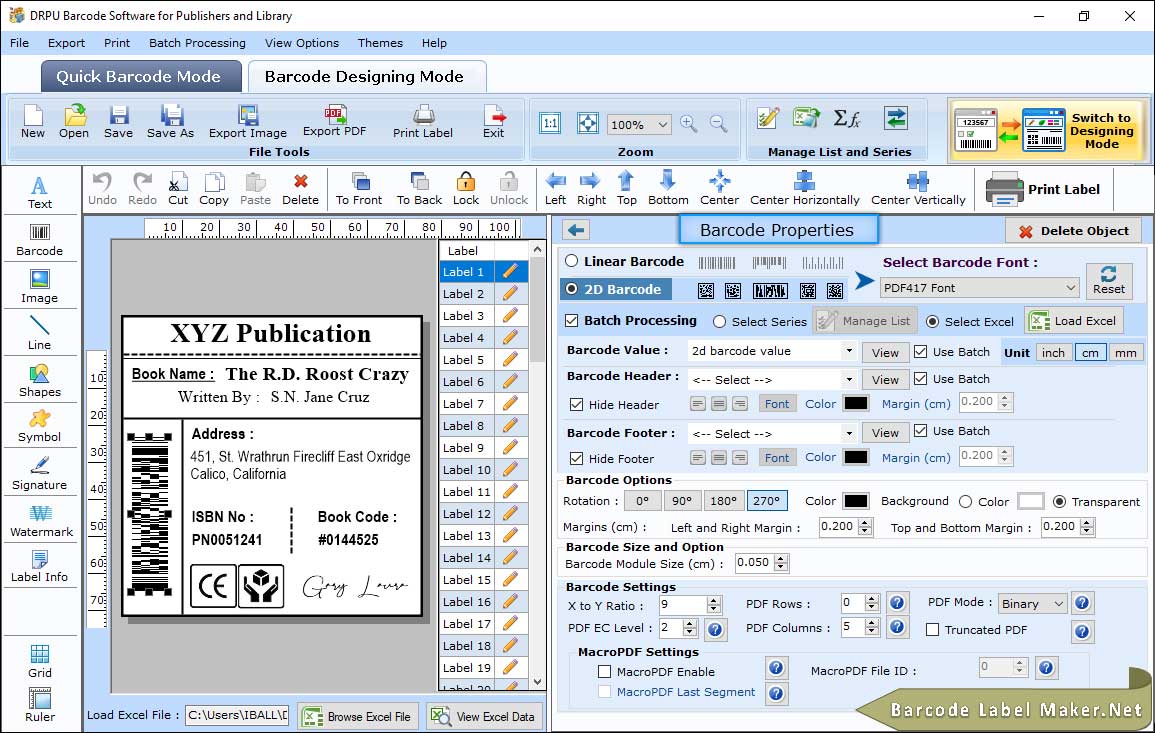This screenshot has width=1155, height=733.
Task: Add a Signature object
Action: (39, 474)
